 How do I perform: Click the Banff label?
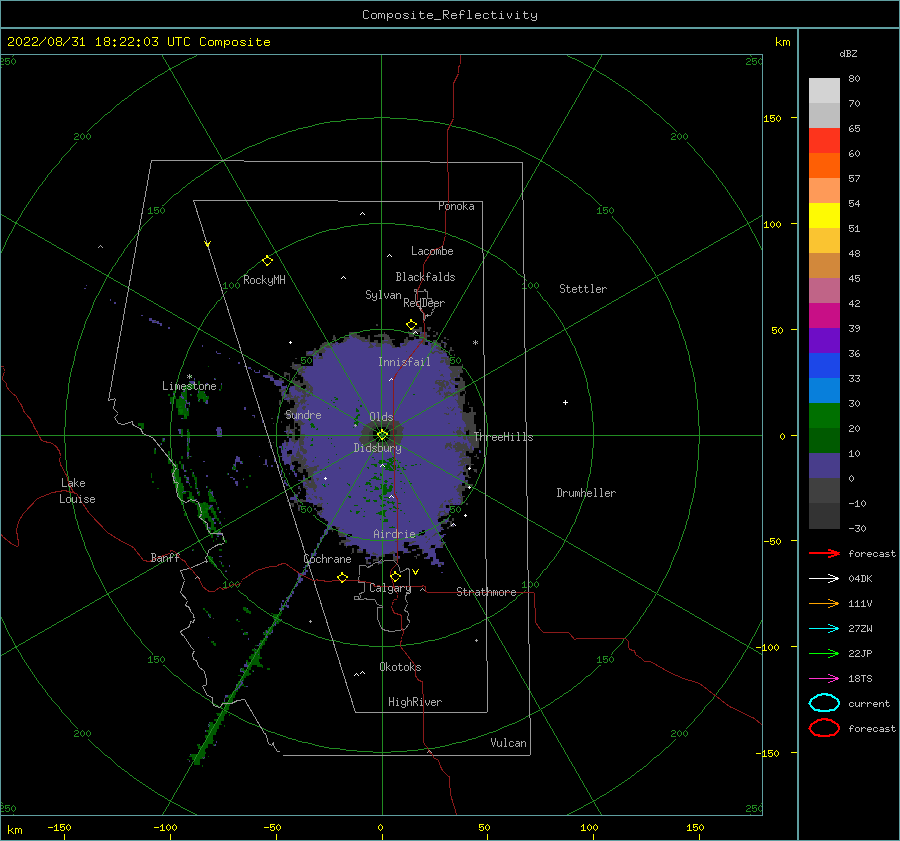pyautogui.click(x=165, y=557)
